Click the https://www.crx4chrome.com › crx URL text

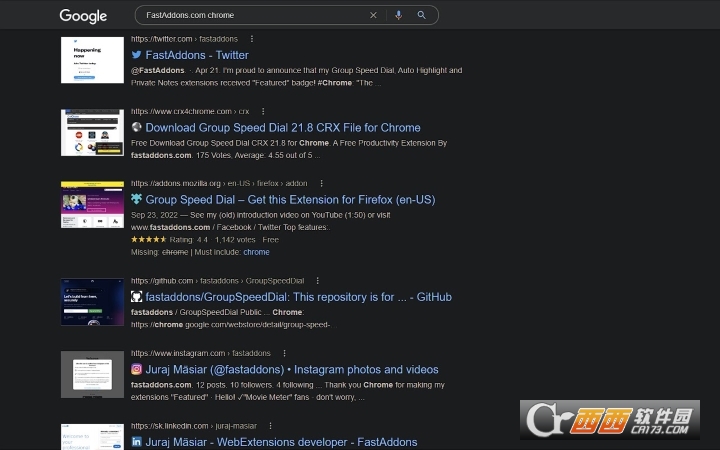click(190, 112)
